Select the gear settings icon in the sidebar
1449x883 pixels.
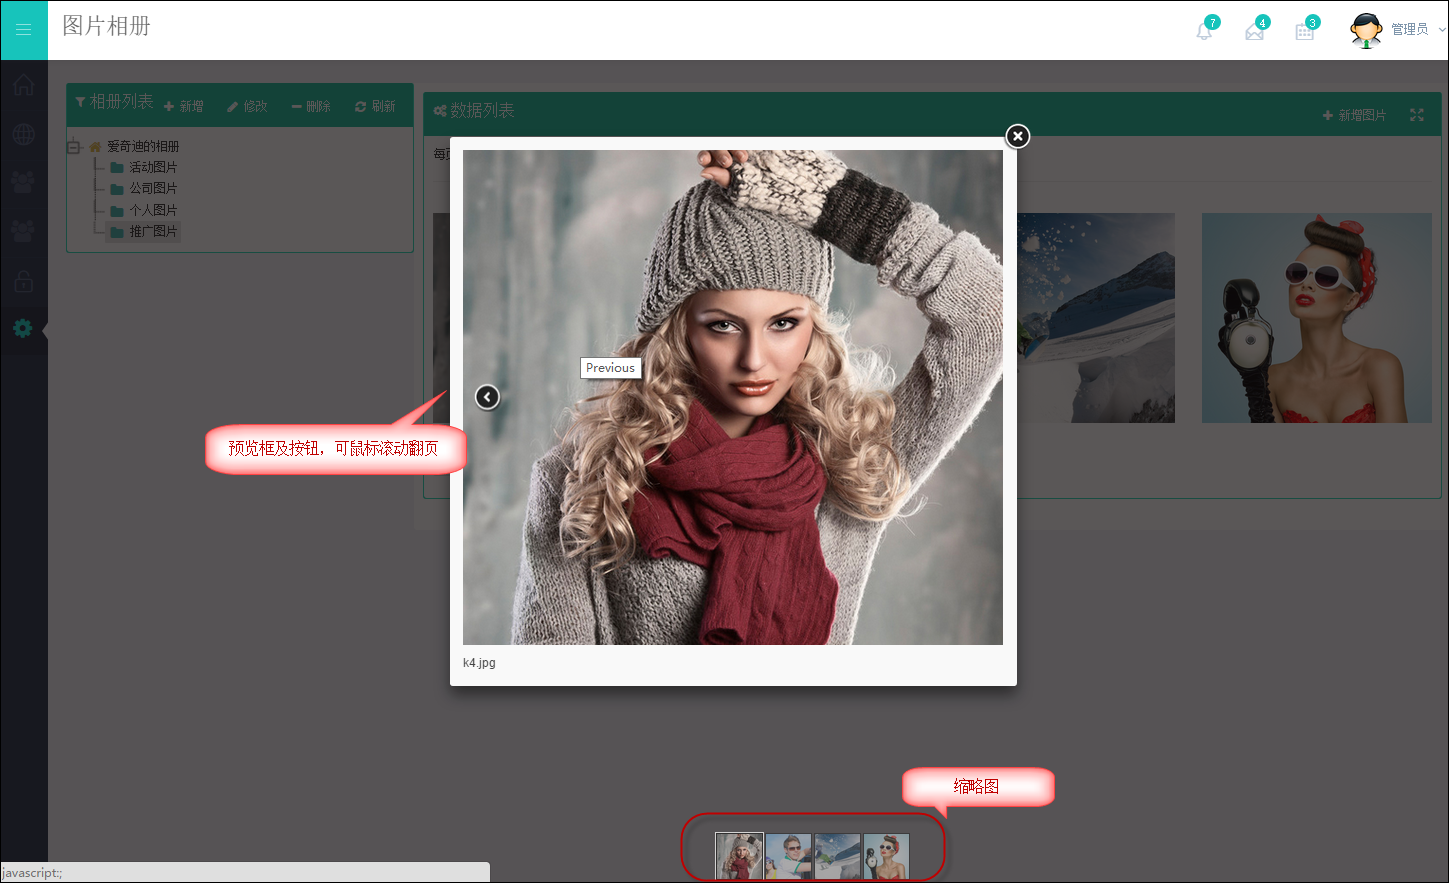coord(23,328)
